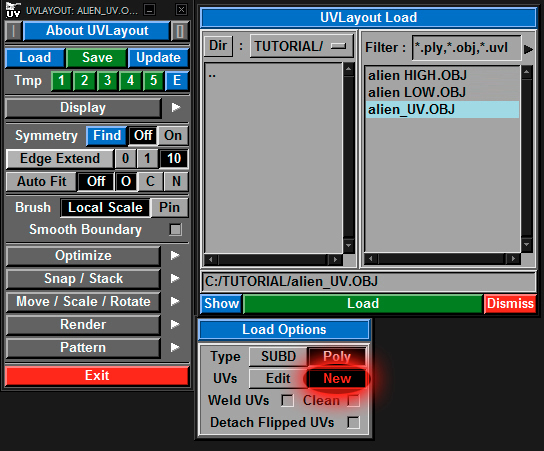Click the green Load button in Load dialog
Viewport: 544px width, 451px height.
[x=363, y=304]
